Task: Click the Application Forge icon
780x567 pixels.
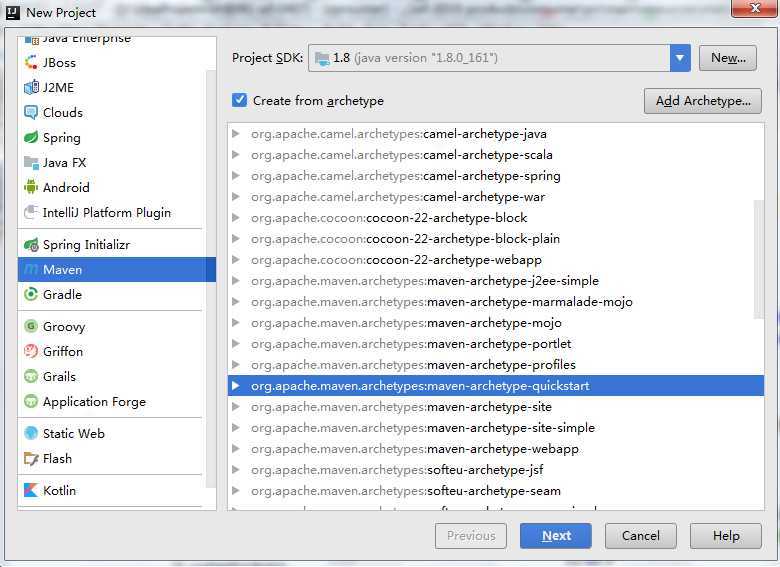Action: tap(31, 401)
